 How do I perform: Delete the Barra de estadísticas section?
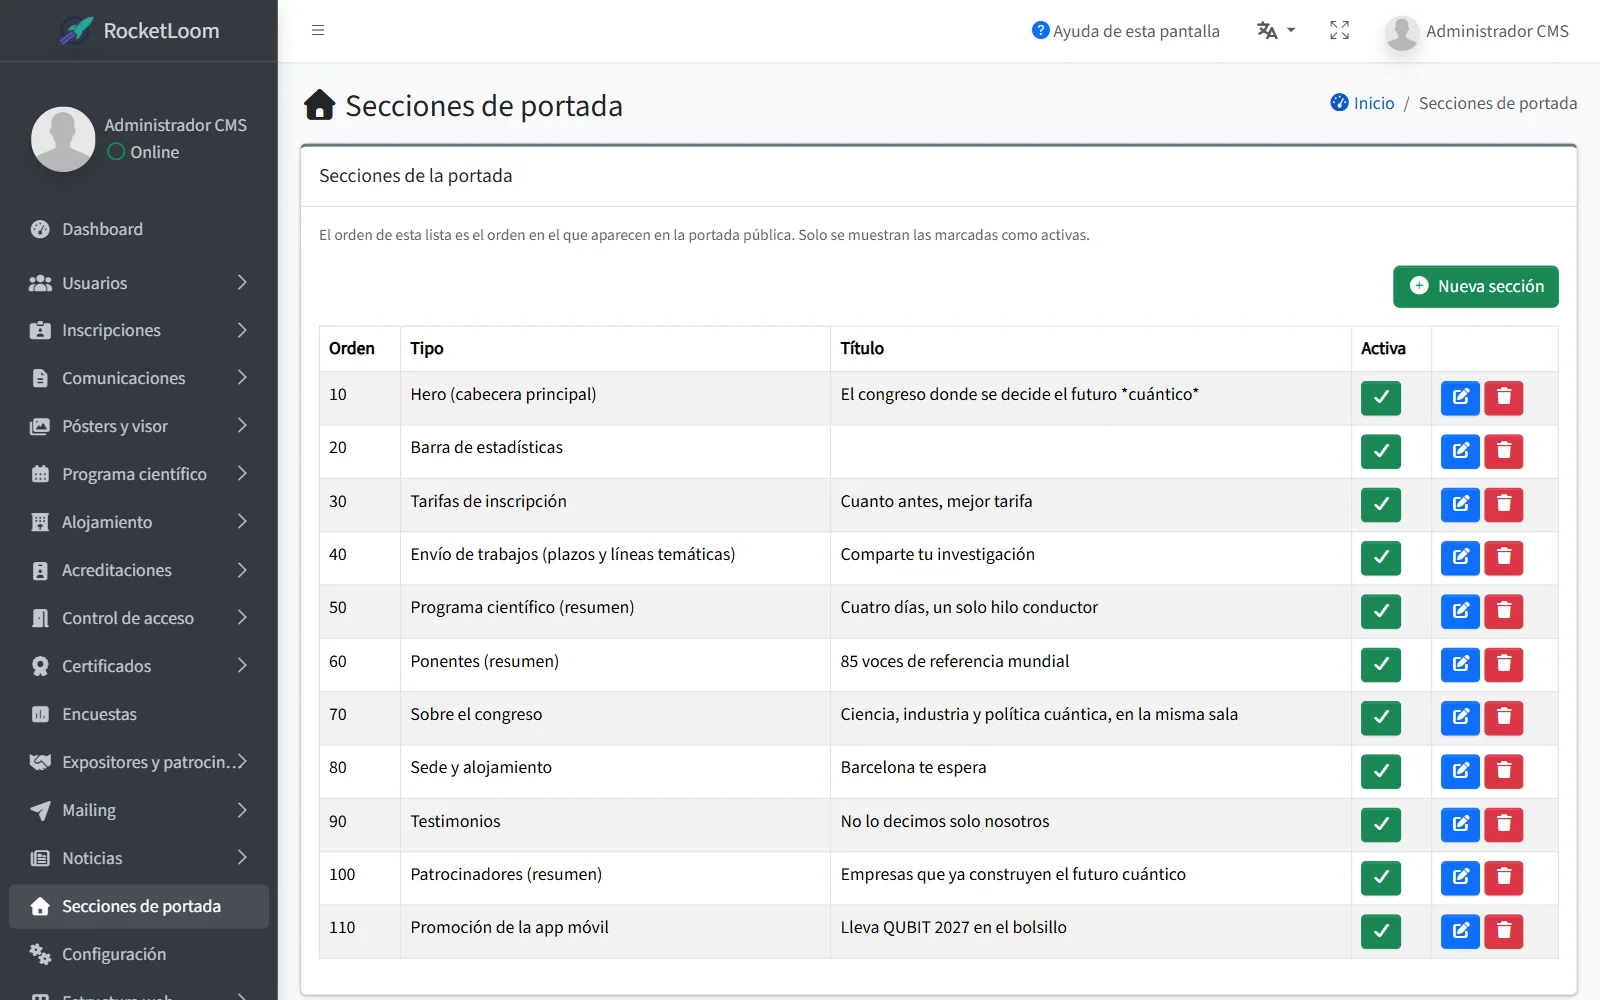[x=1504, y=451]
